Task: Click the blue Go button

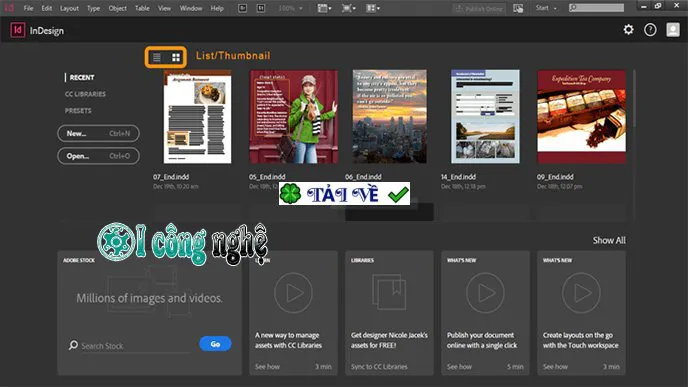Action: (x=215, y=344)
